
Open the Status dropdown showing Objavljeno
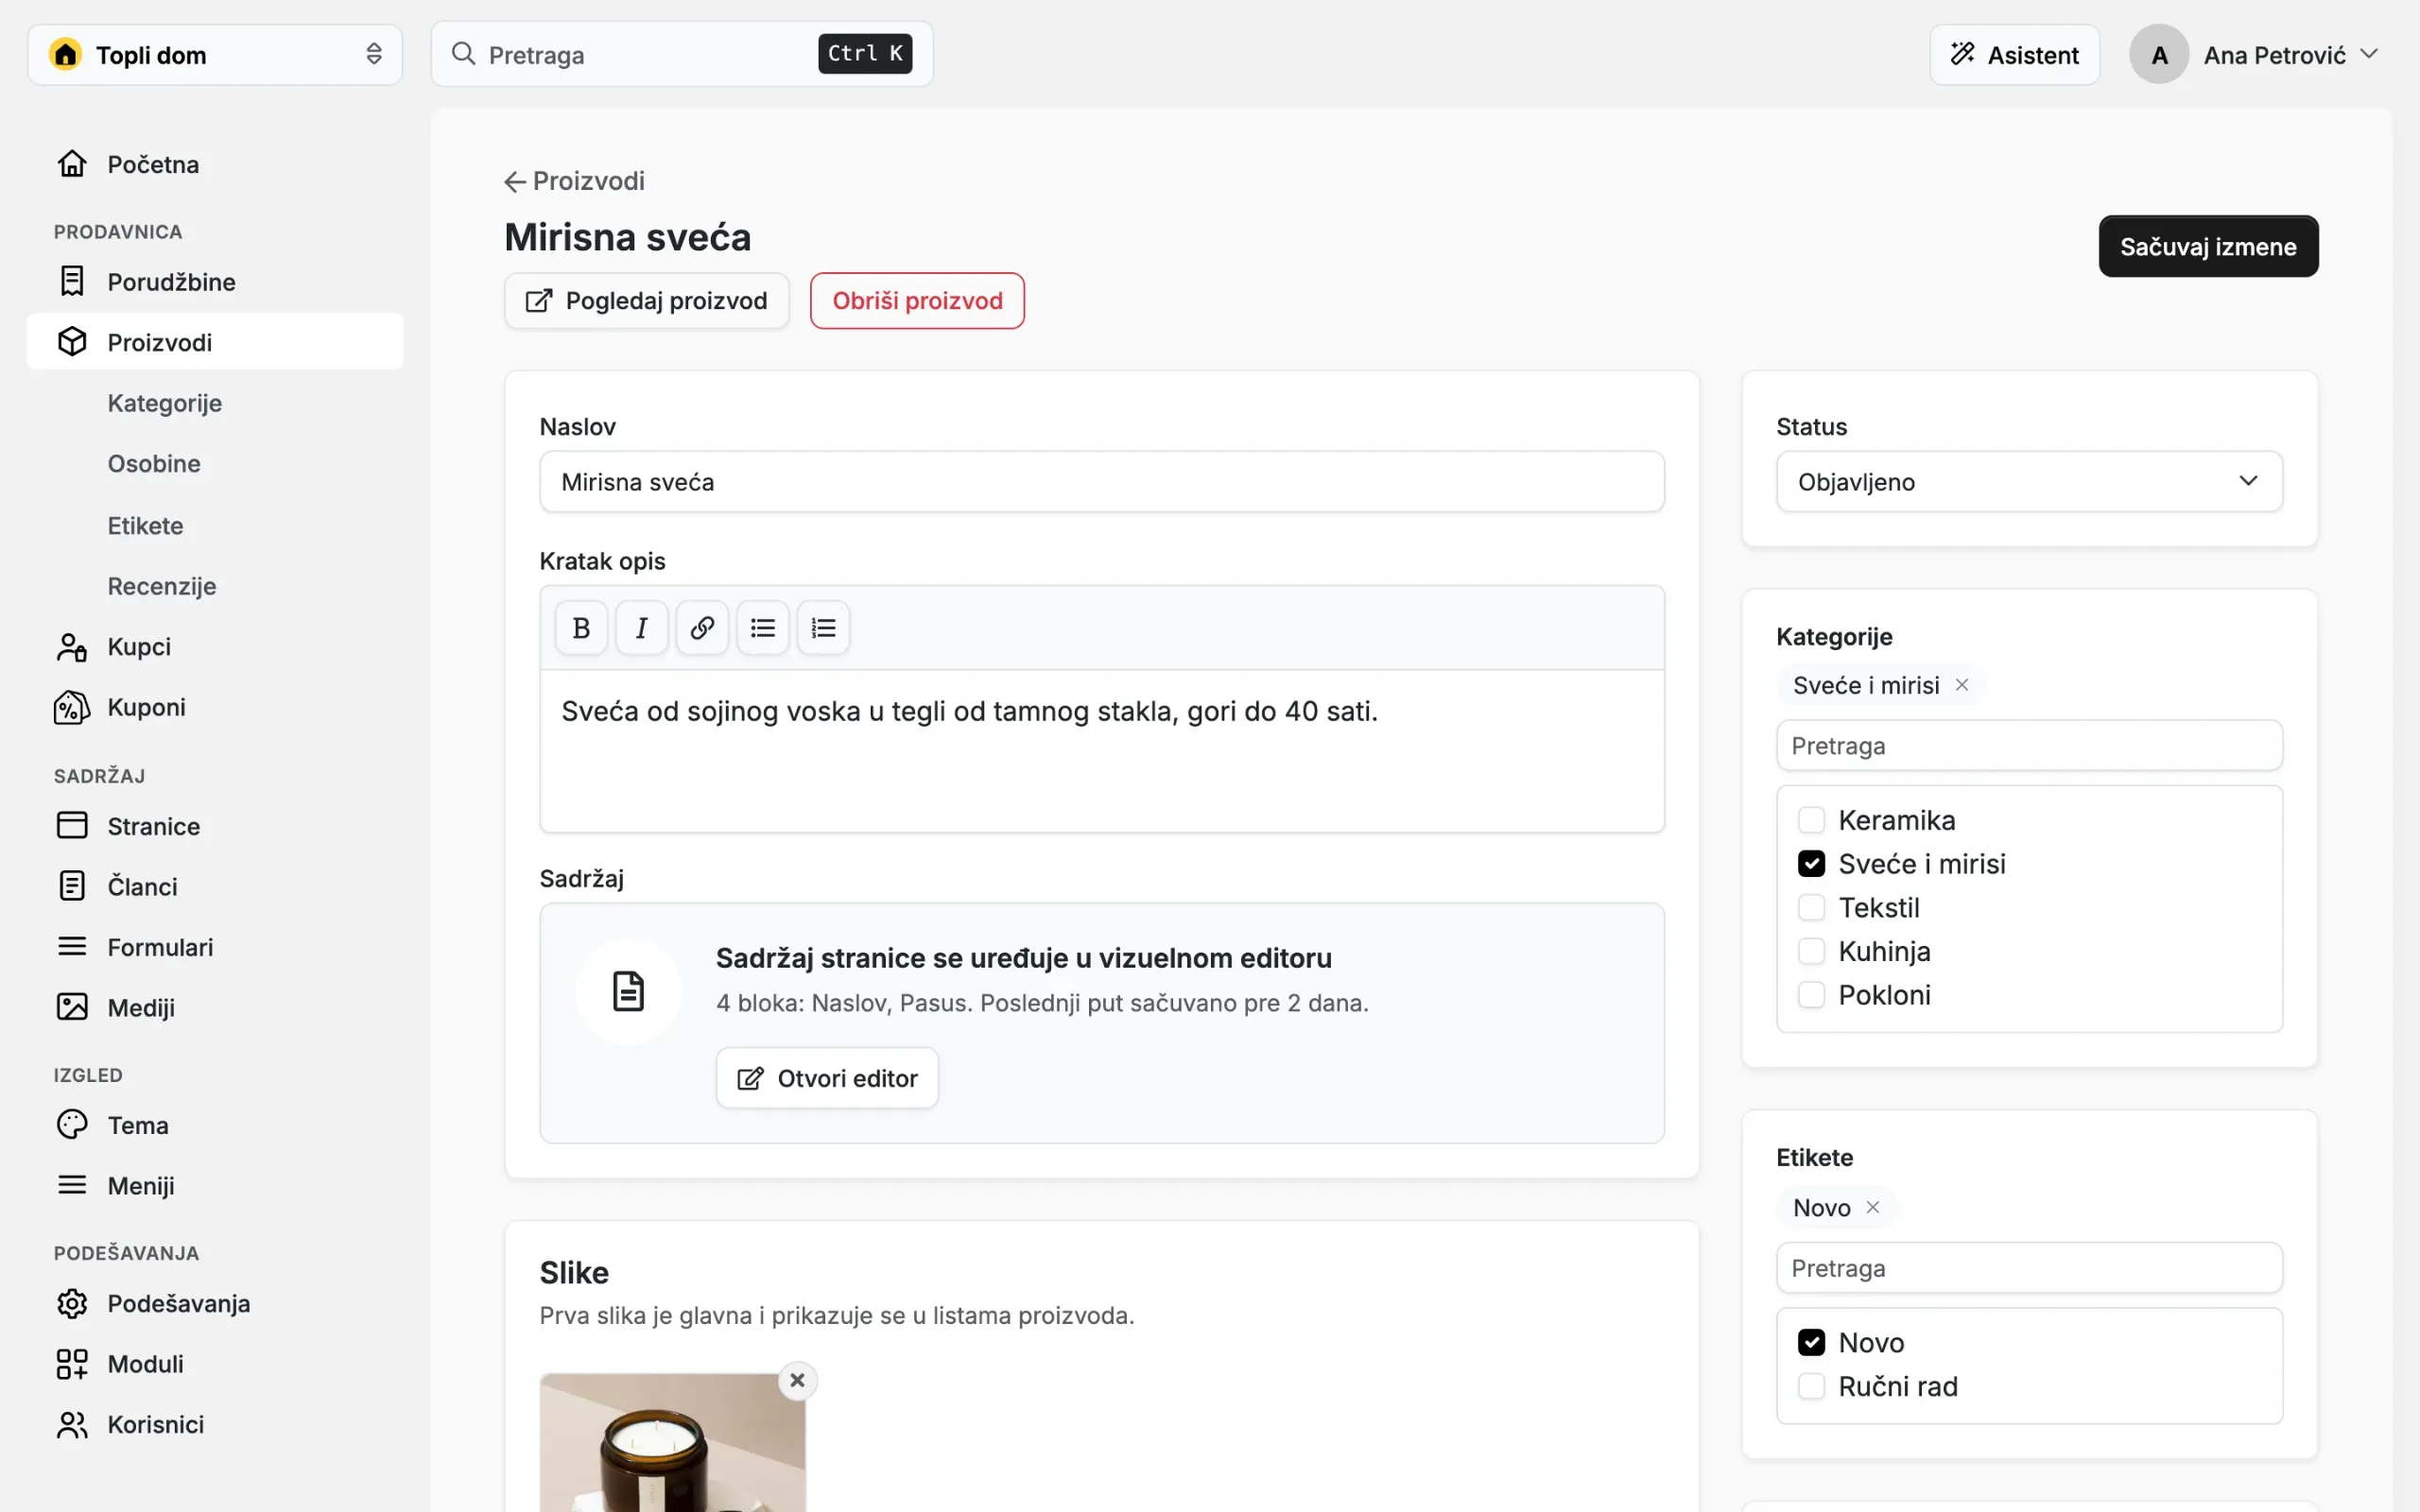tap(2029, 482)
